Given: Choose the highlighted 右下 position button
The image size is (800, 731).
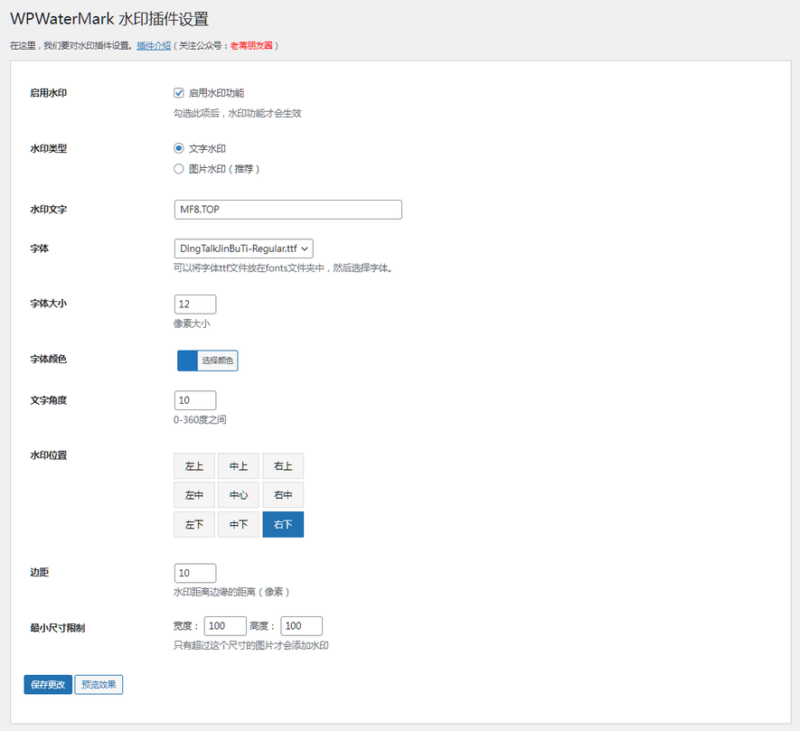Looking at the screenshot, I should [283, 524].
